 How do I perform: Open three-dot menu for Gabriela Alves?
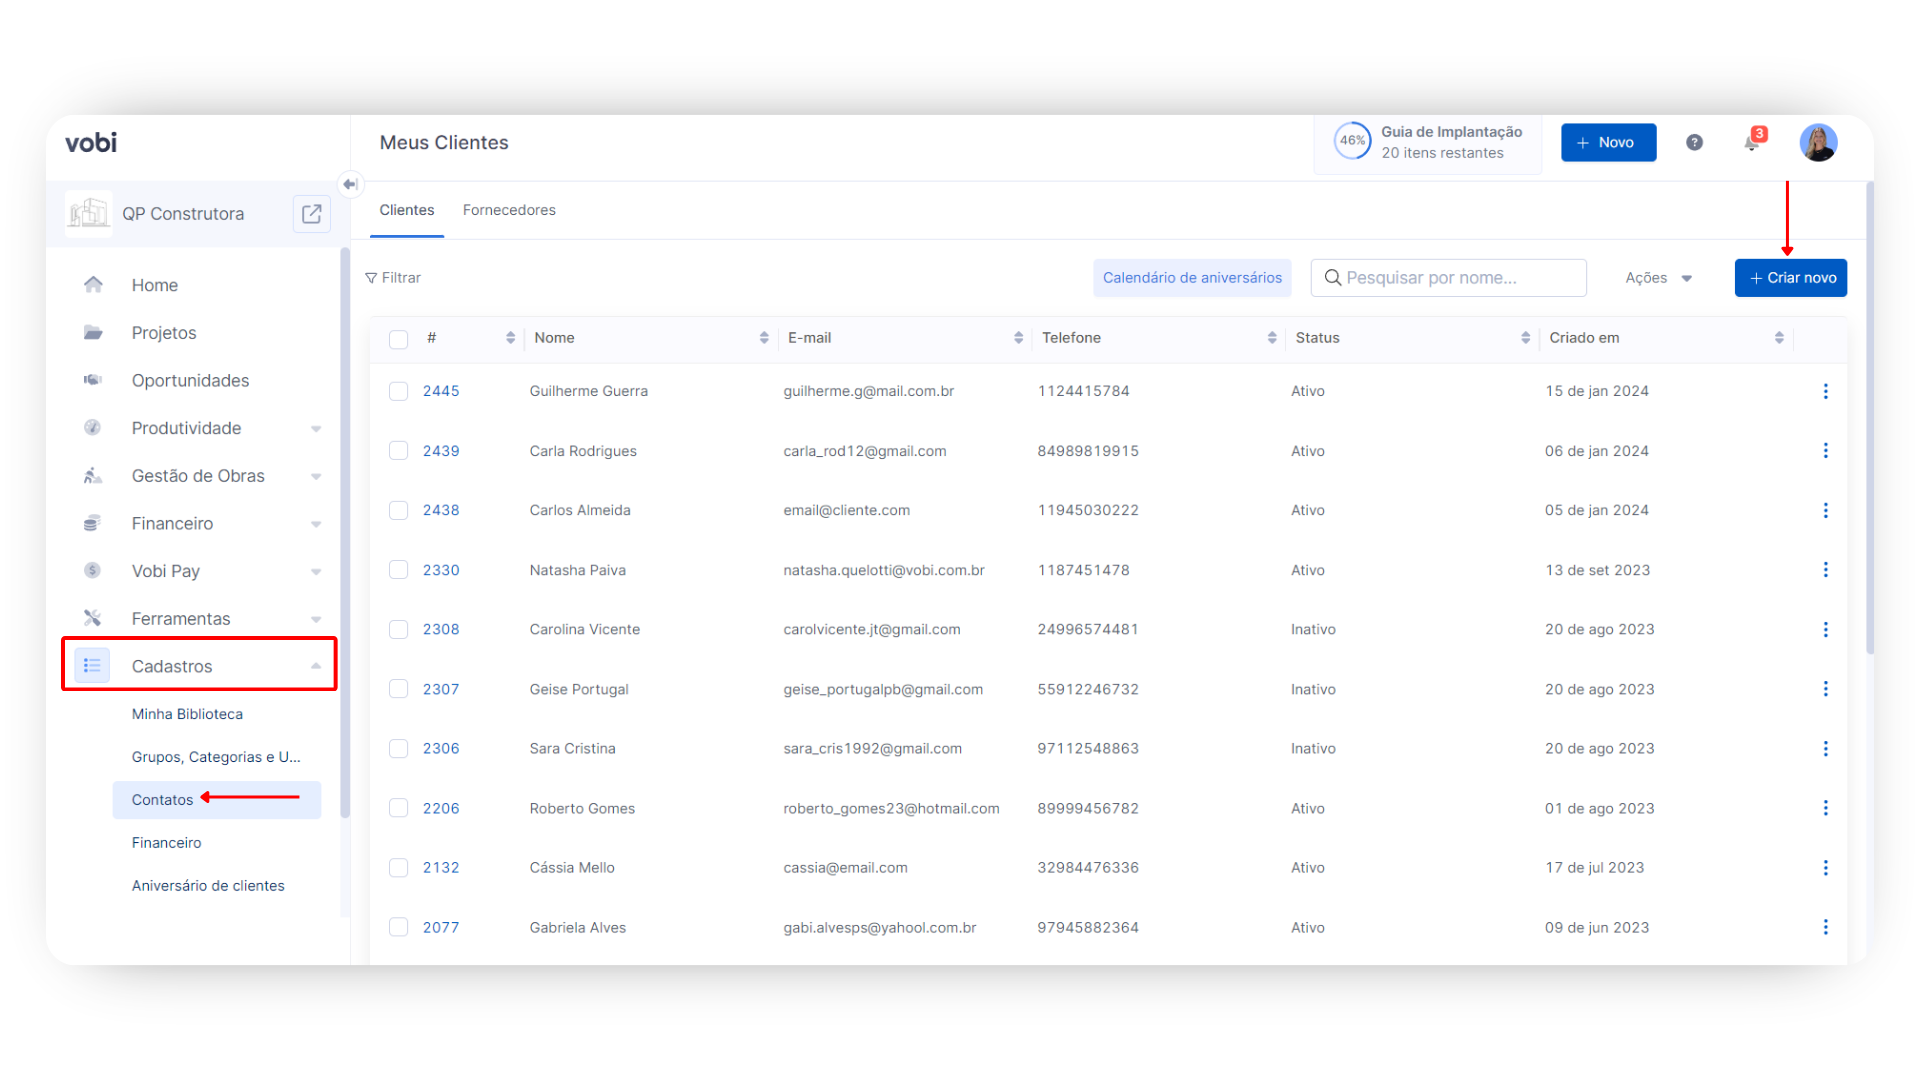1825,927
